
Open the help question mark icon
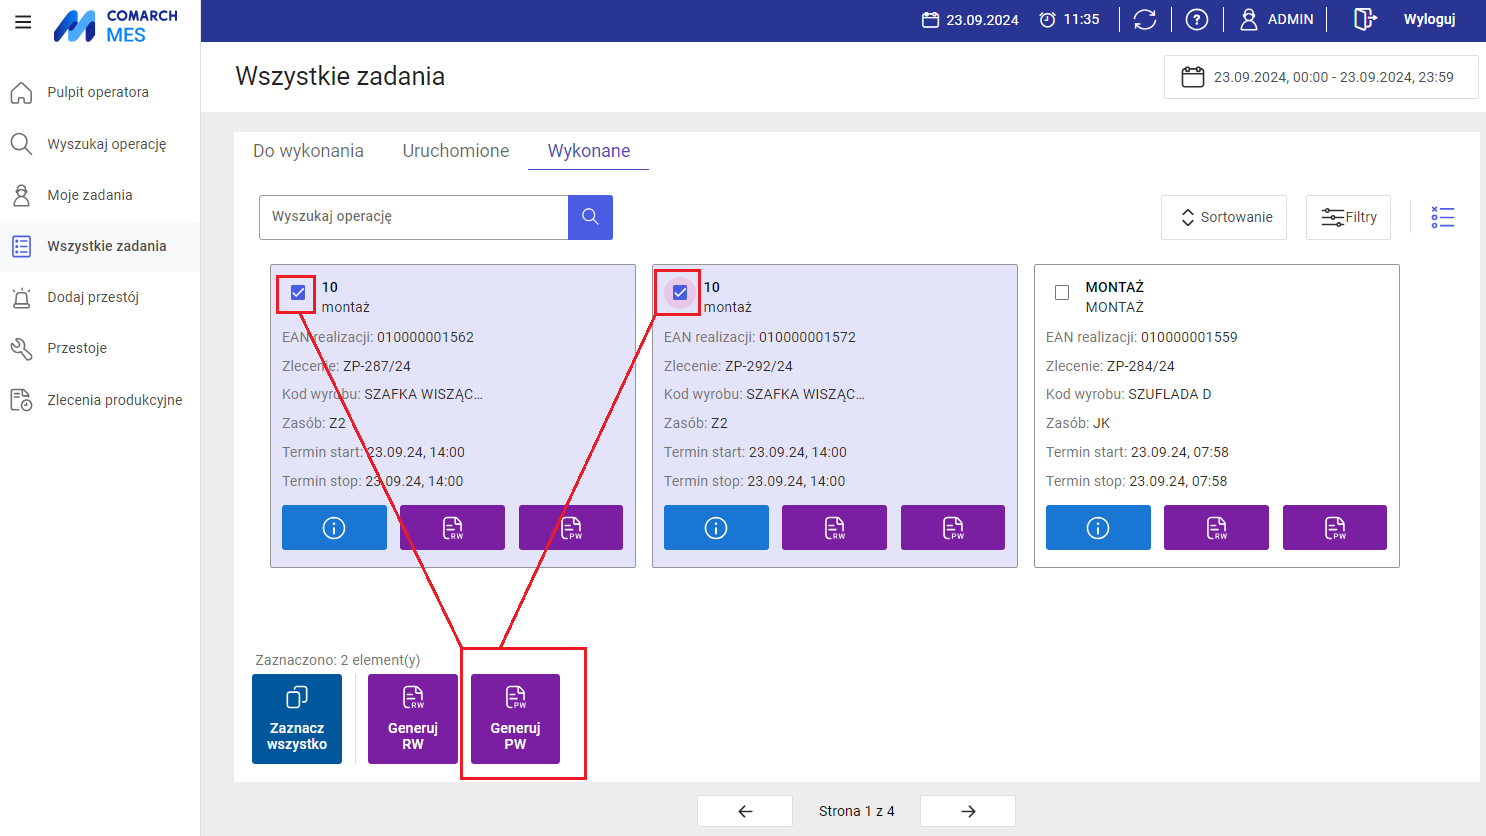pos(1197,19)
